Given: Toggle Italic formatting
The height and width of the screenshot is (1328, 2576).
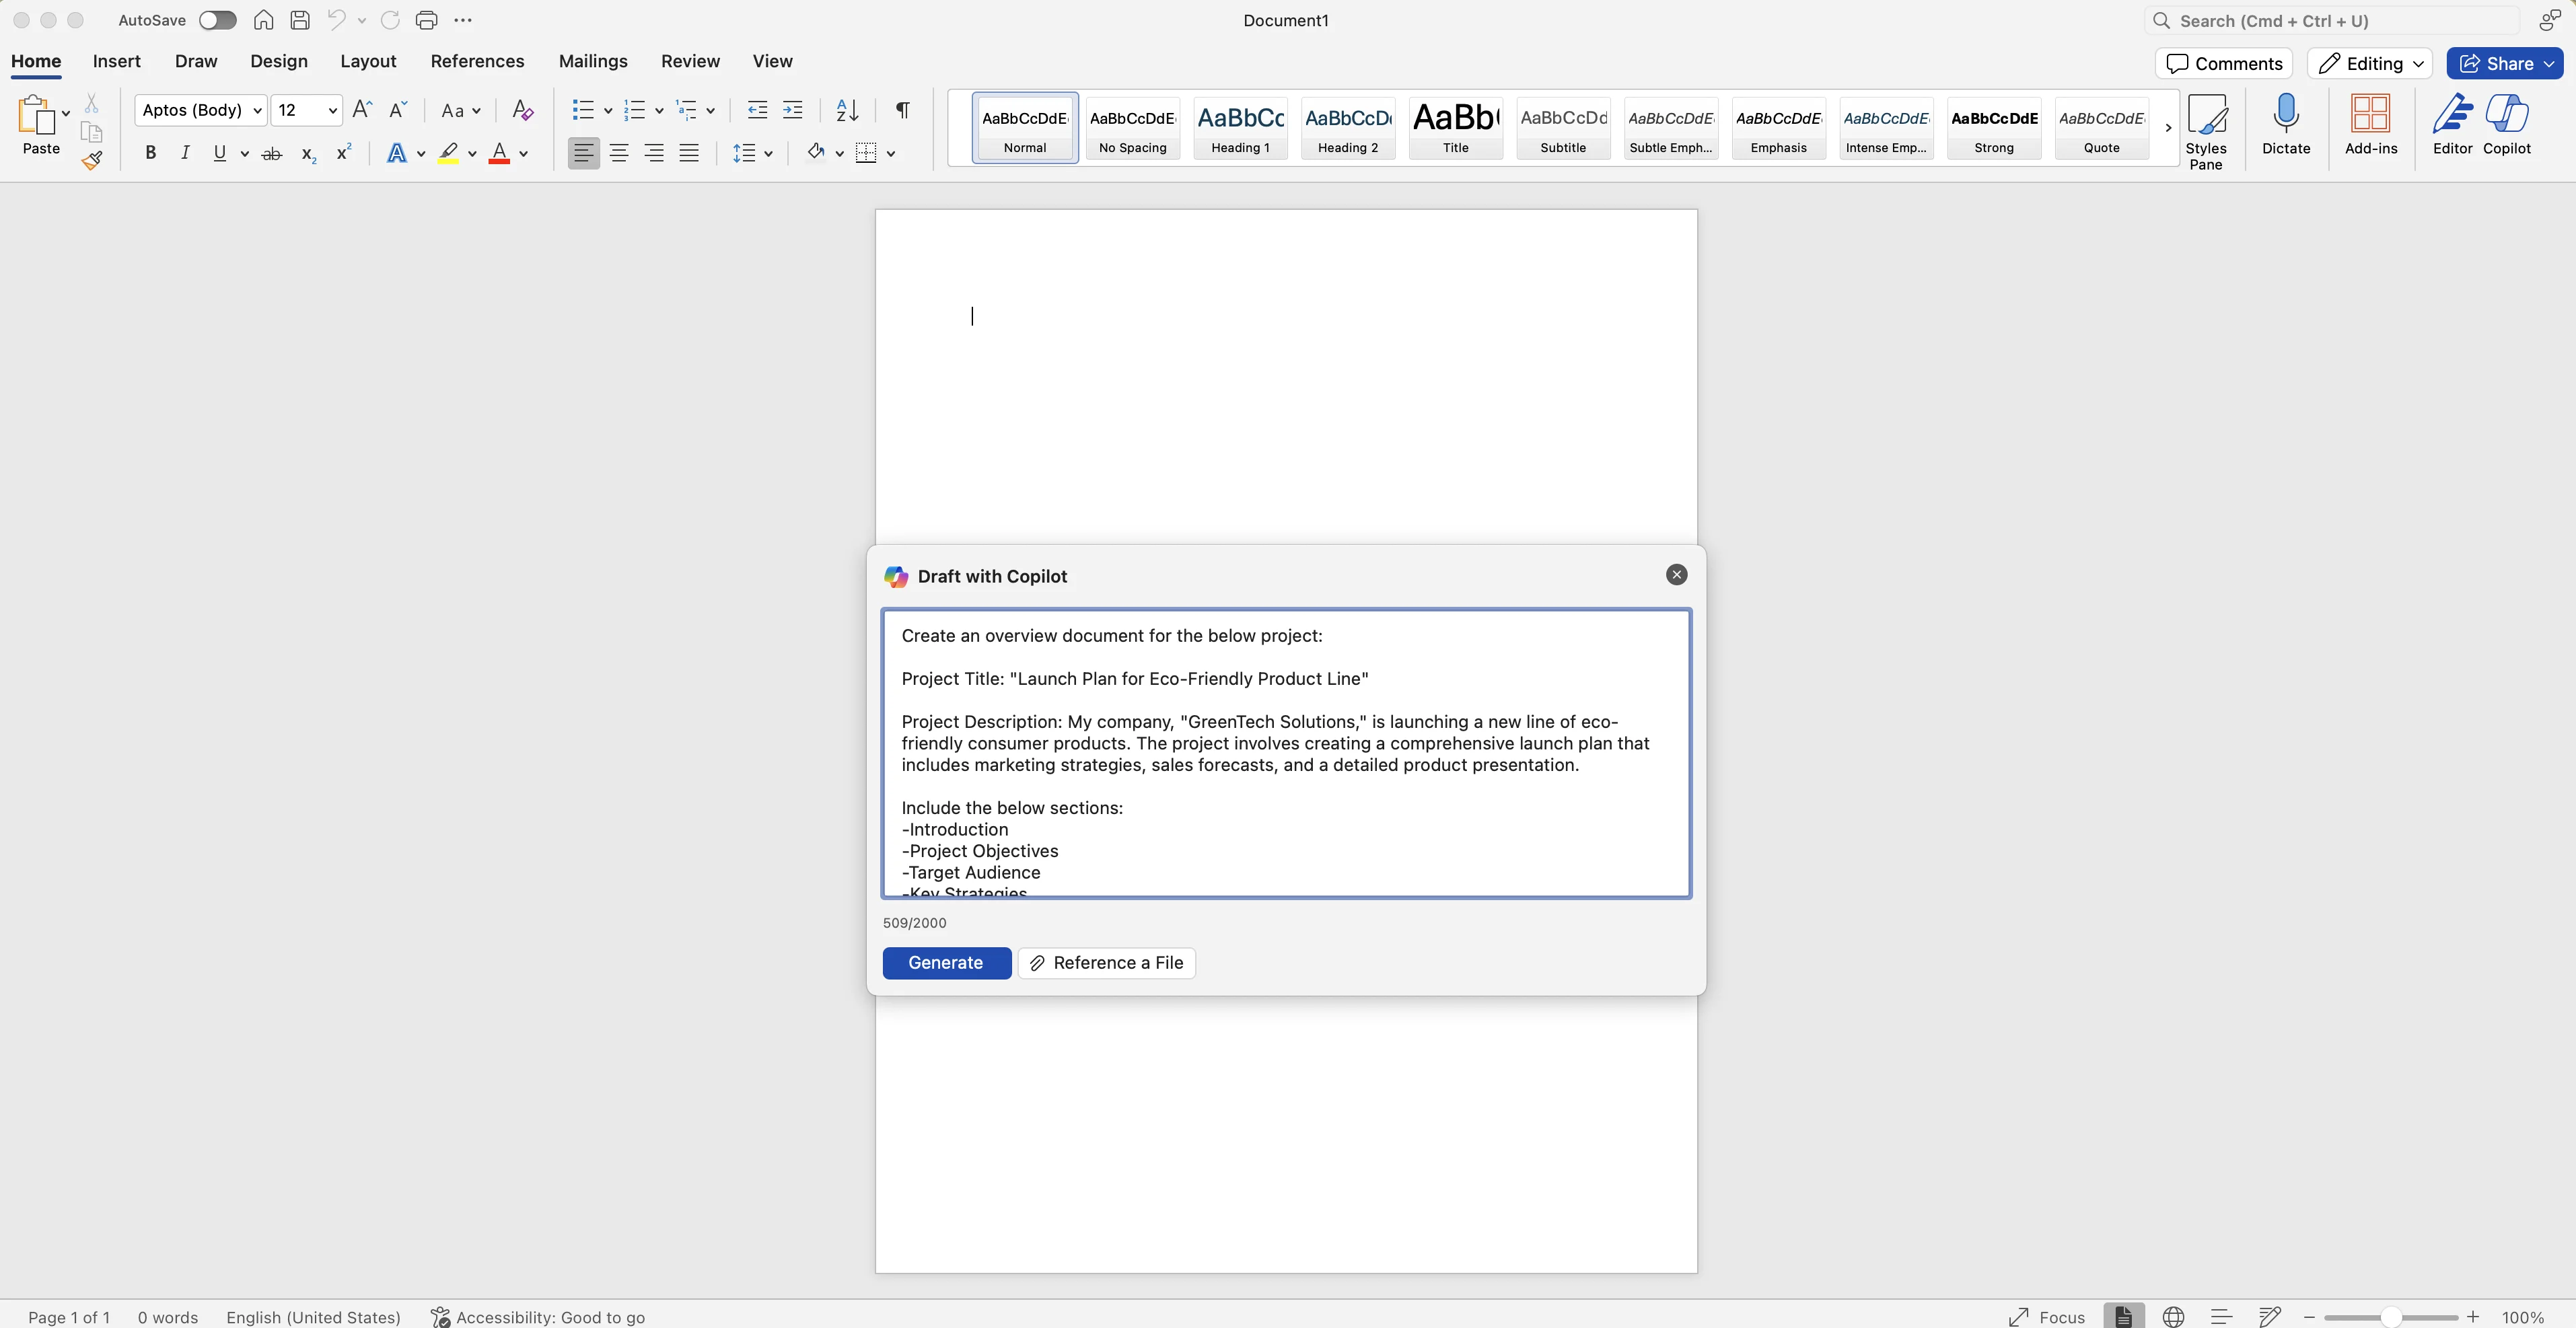Looking at the screenshot, I should pos(185,153).
